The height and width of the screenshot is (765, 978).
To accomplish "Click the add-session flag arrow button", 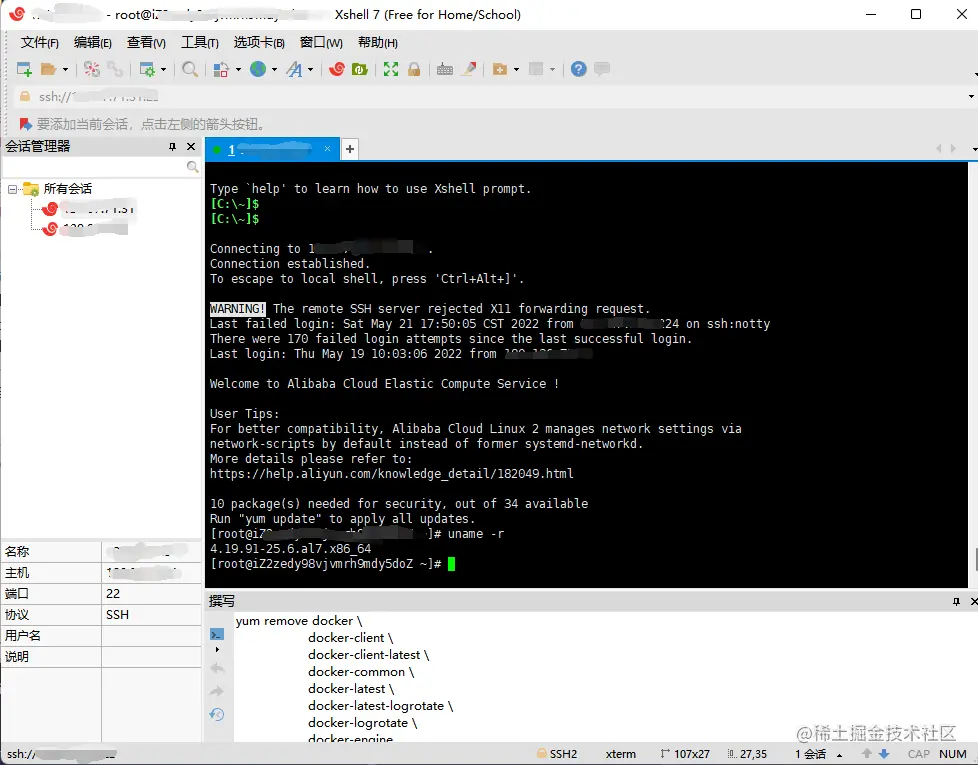I will point(26,124).
